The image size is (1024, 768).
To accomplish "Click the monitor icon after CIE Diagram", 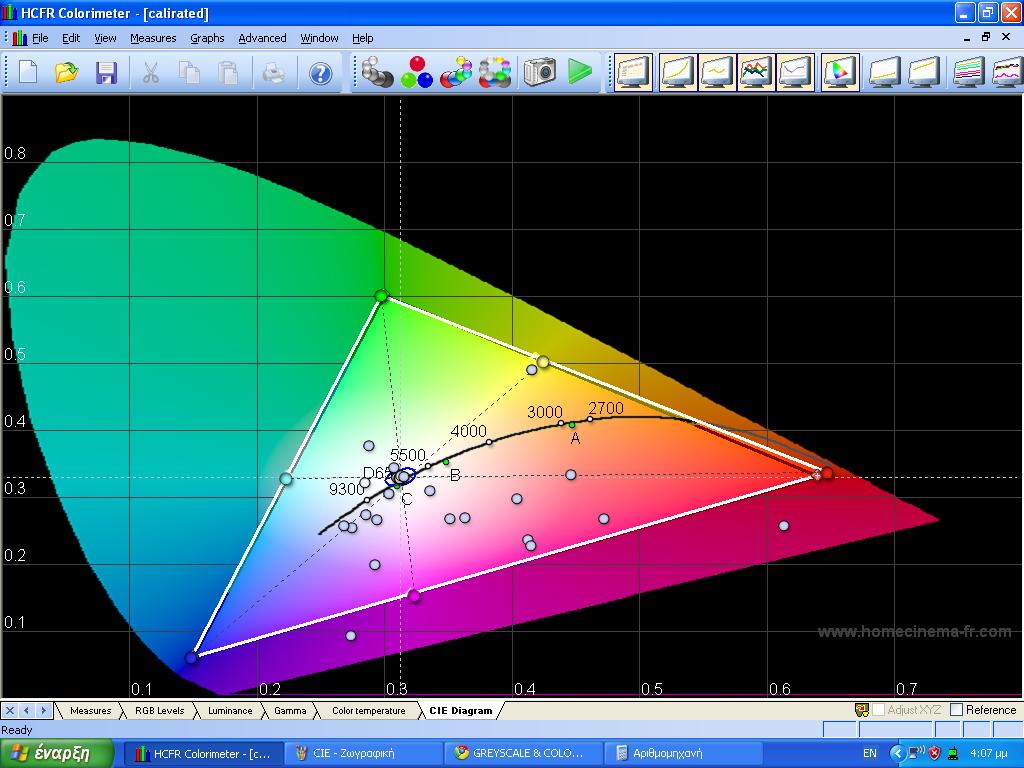I will 885,72.
